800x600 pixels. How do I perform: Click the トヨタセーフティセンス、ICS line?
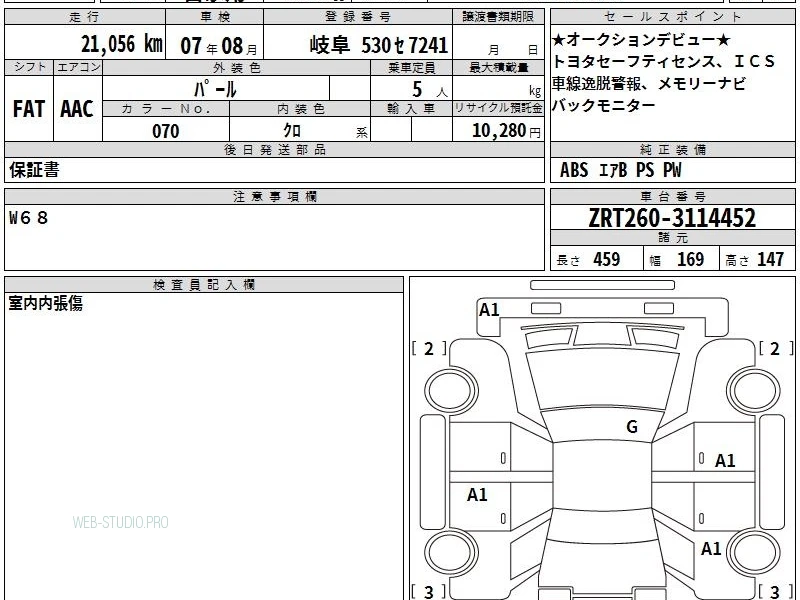[663, 62]
